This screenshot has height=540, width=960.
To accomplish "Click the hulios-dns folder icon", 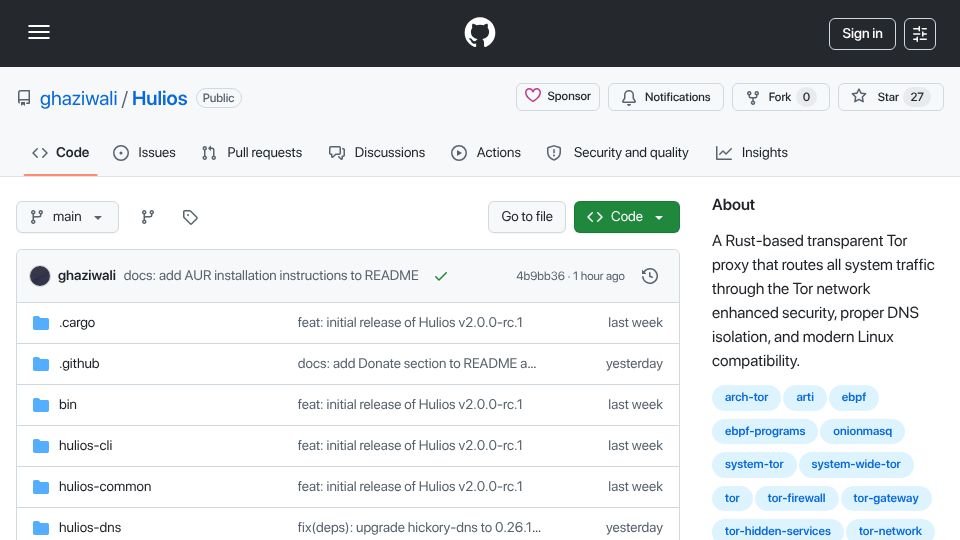I will (x=41, y=528).
